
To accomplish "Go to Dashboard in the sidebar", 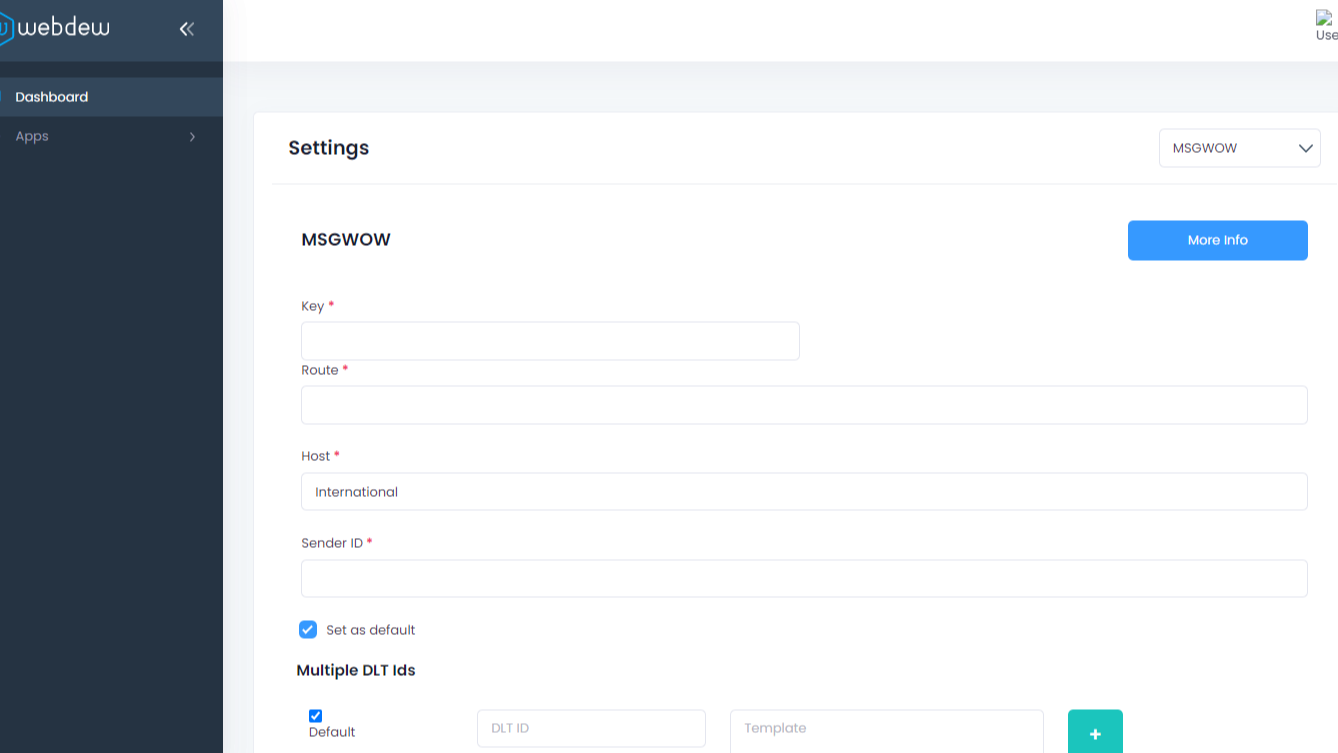I will (52, 97).
